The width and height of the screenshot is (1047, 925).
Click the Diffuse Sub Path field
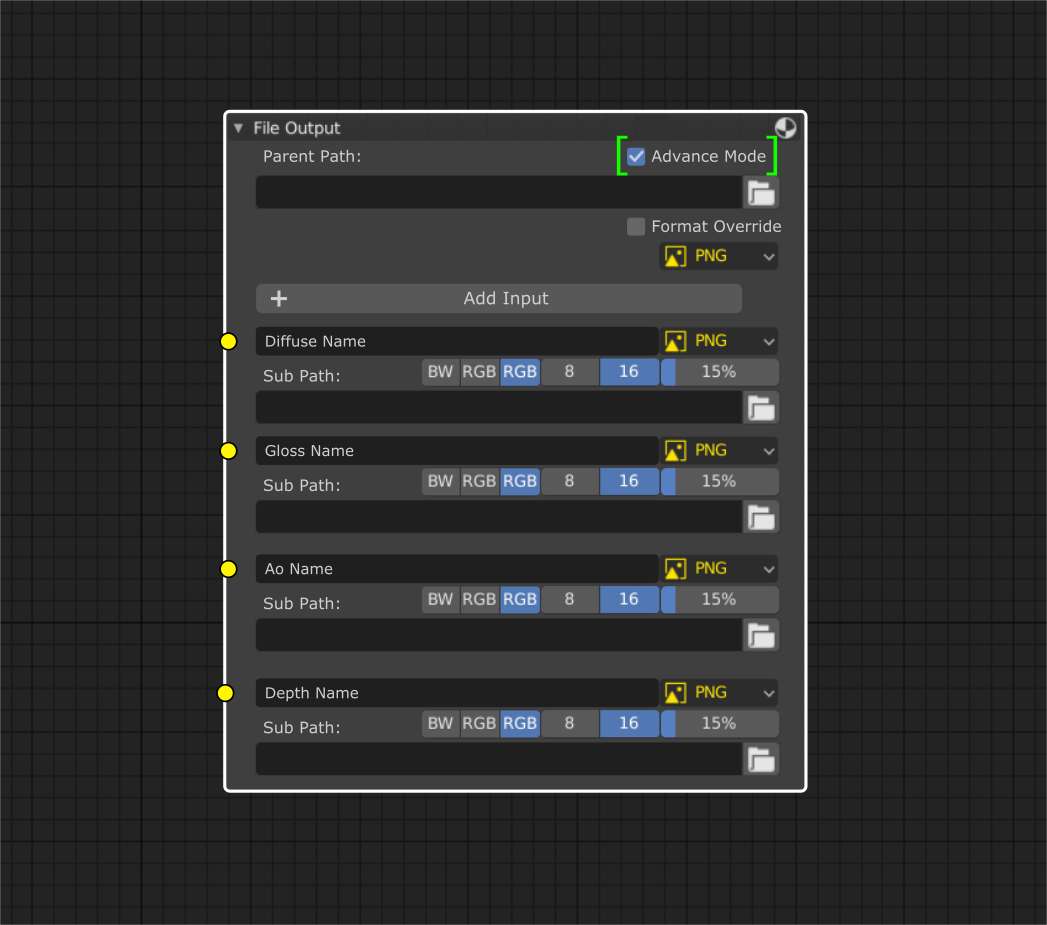[499, 407]
